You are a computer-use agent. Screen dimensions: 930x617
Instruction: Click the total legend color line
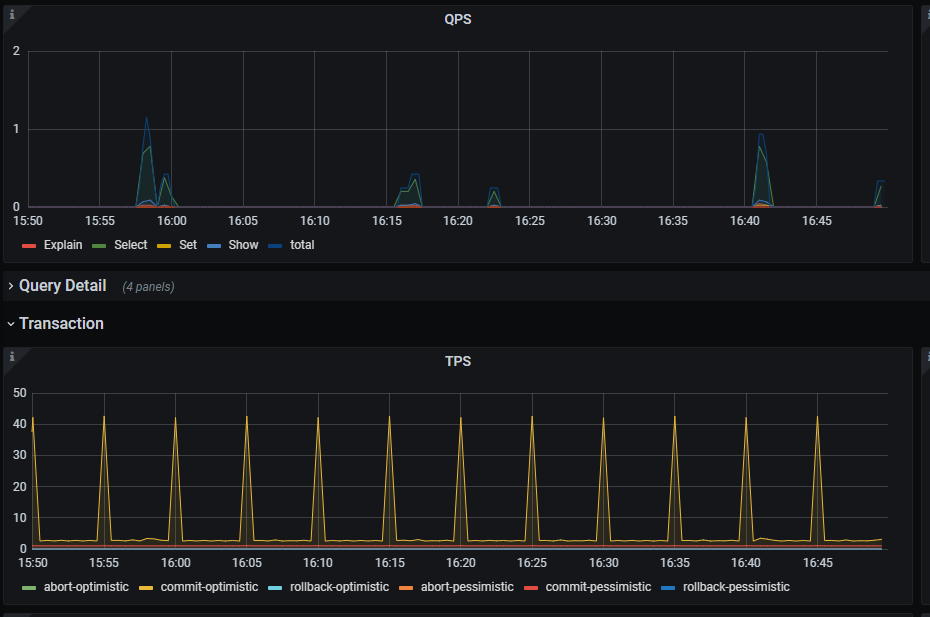point(275,245)
